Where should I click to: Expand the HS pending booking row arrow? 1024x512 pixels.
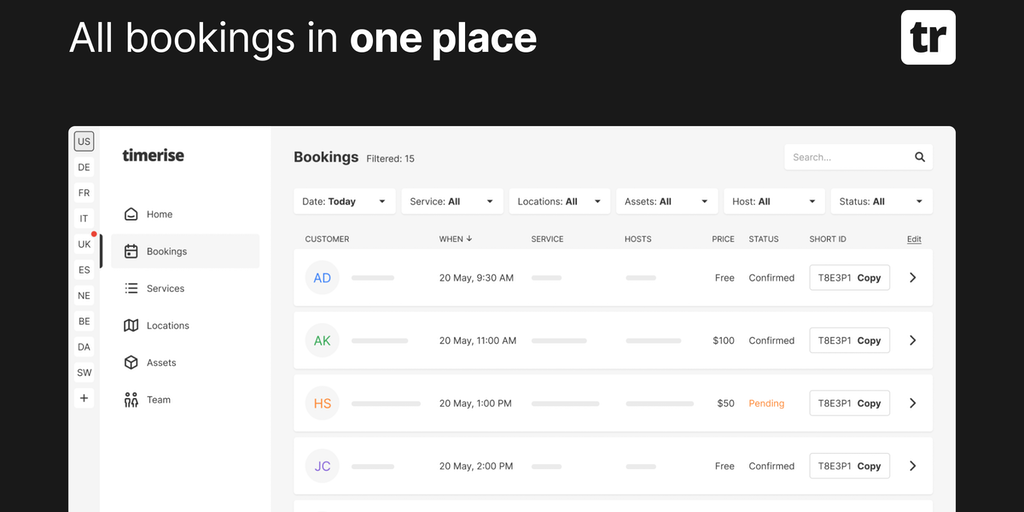(912, 403)
